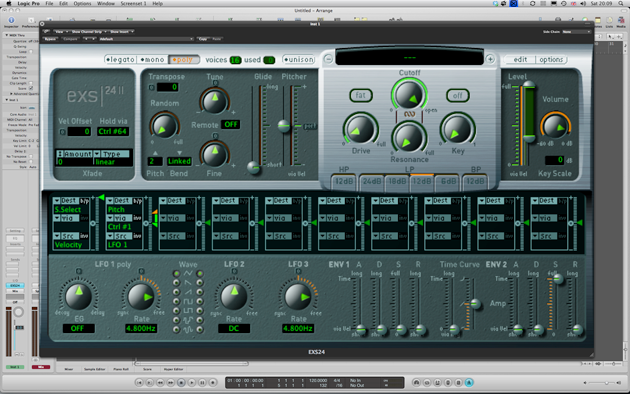Select the triangle LFO waveform icon
Viewport: 630px width, 394px height.
pyautogui.click(x=188, y=274)
